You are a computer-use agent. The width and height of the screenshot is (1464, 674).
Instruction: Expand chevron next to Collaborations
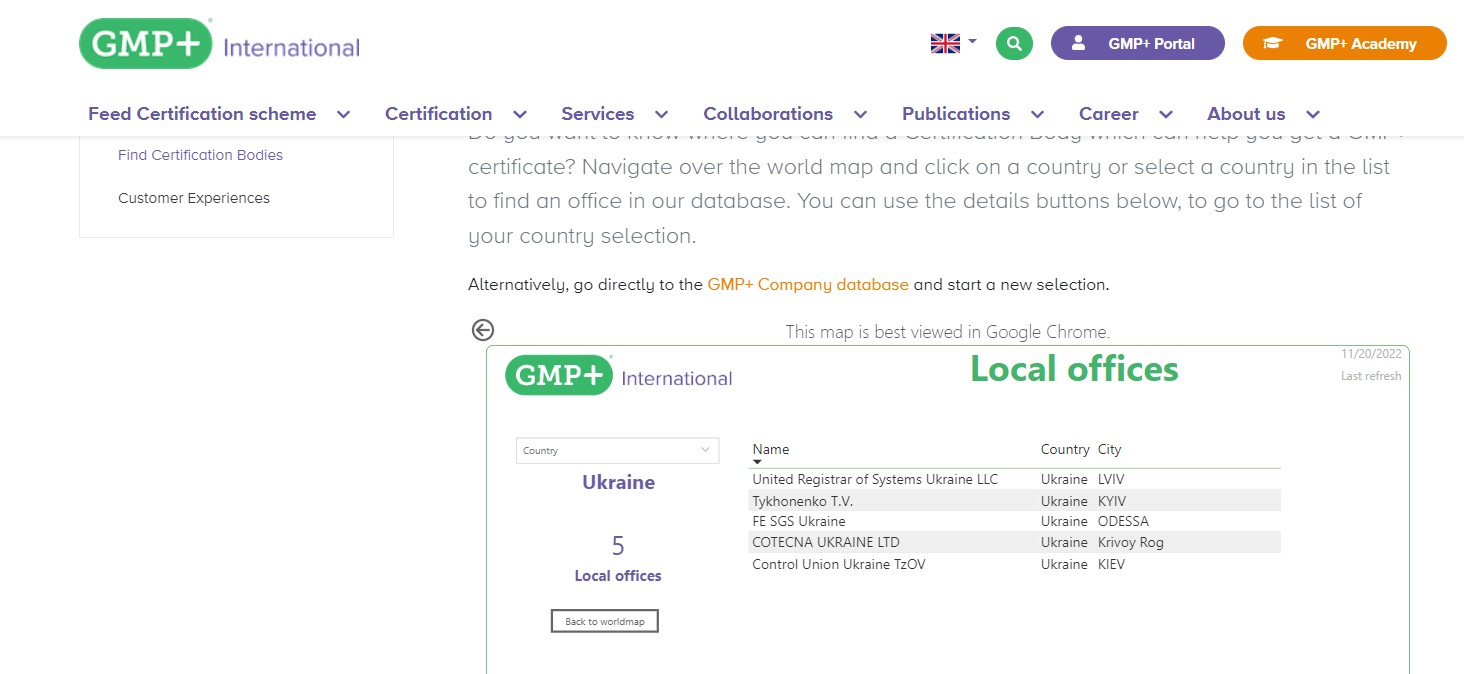(x=860, y=115)
